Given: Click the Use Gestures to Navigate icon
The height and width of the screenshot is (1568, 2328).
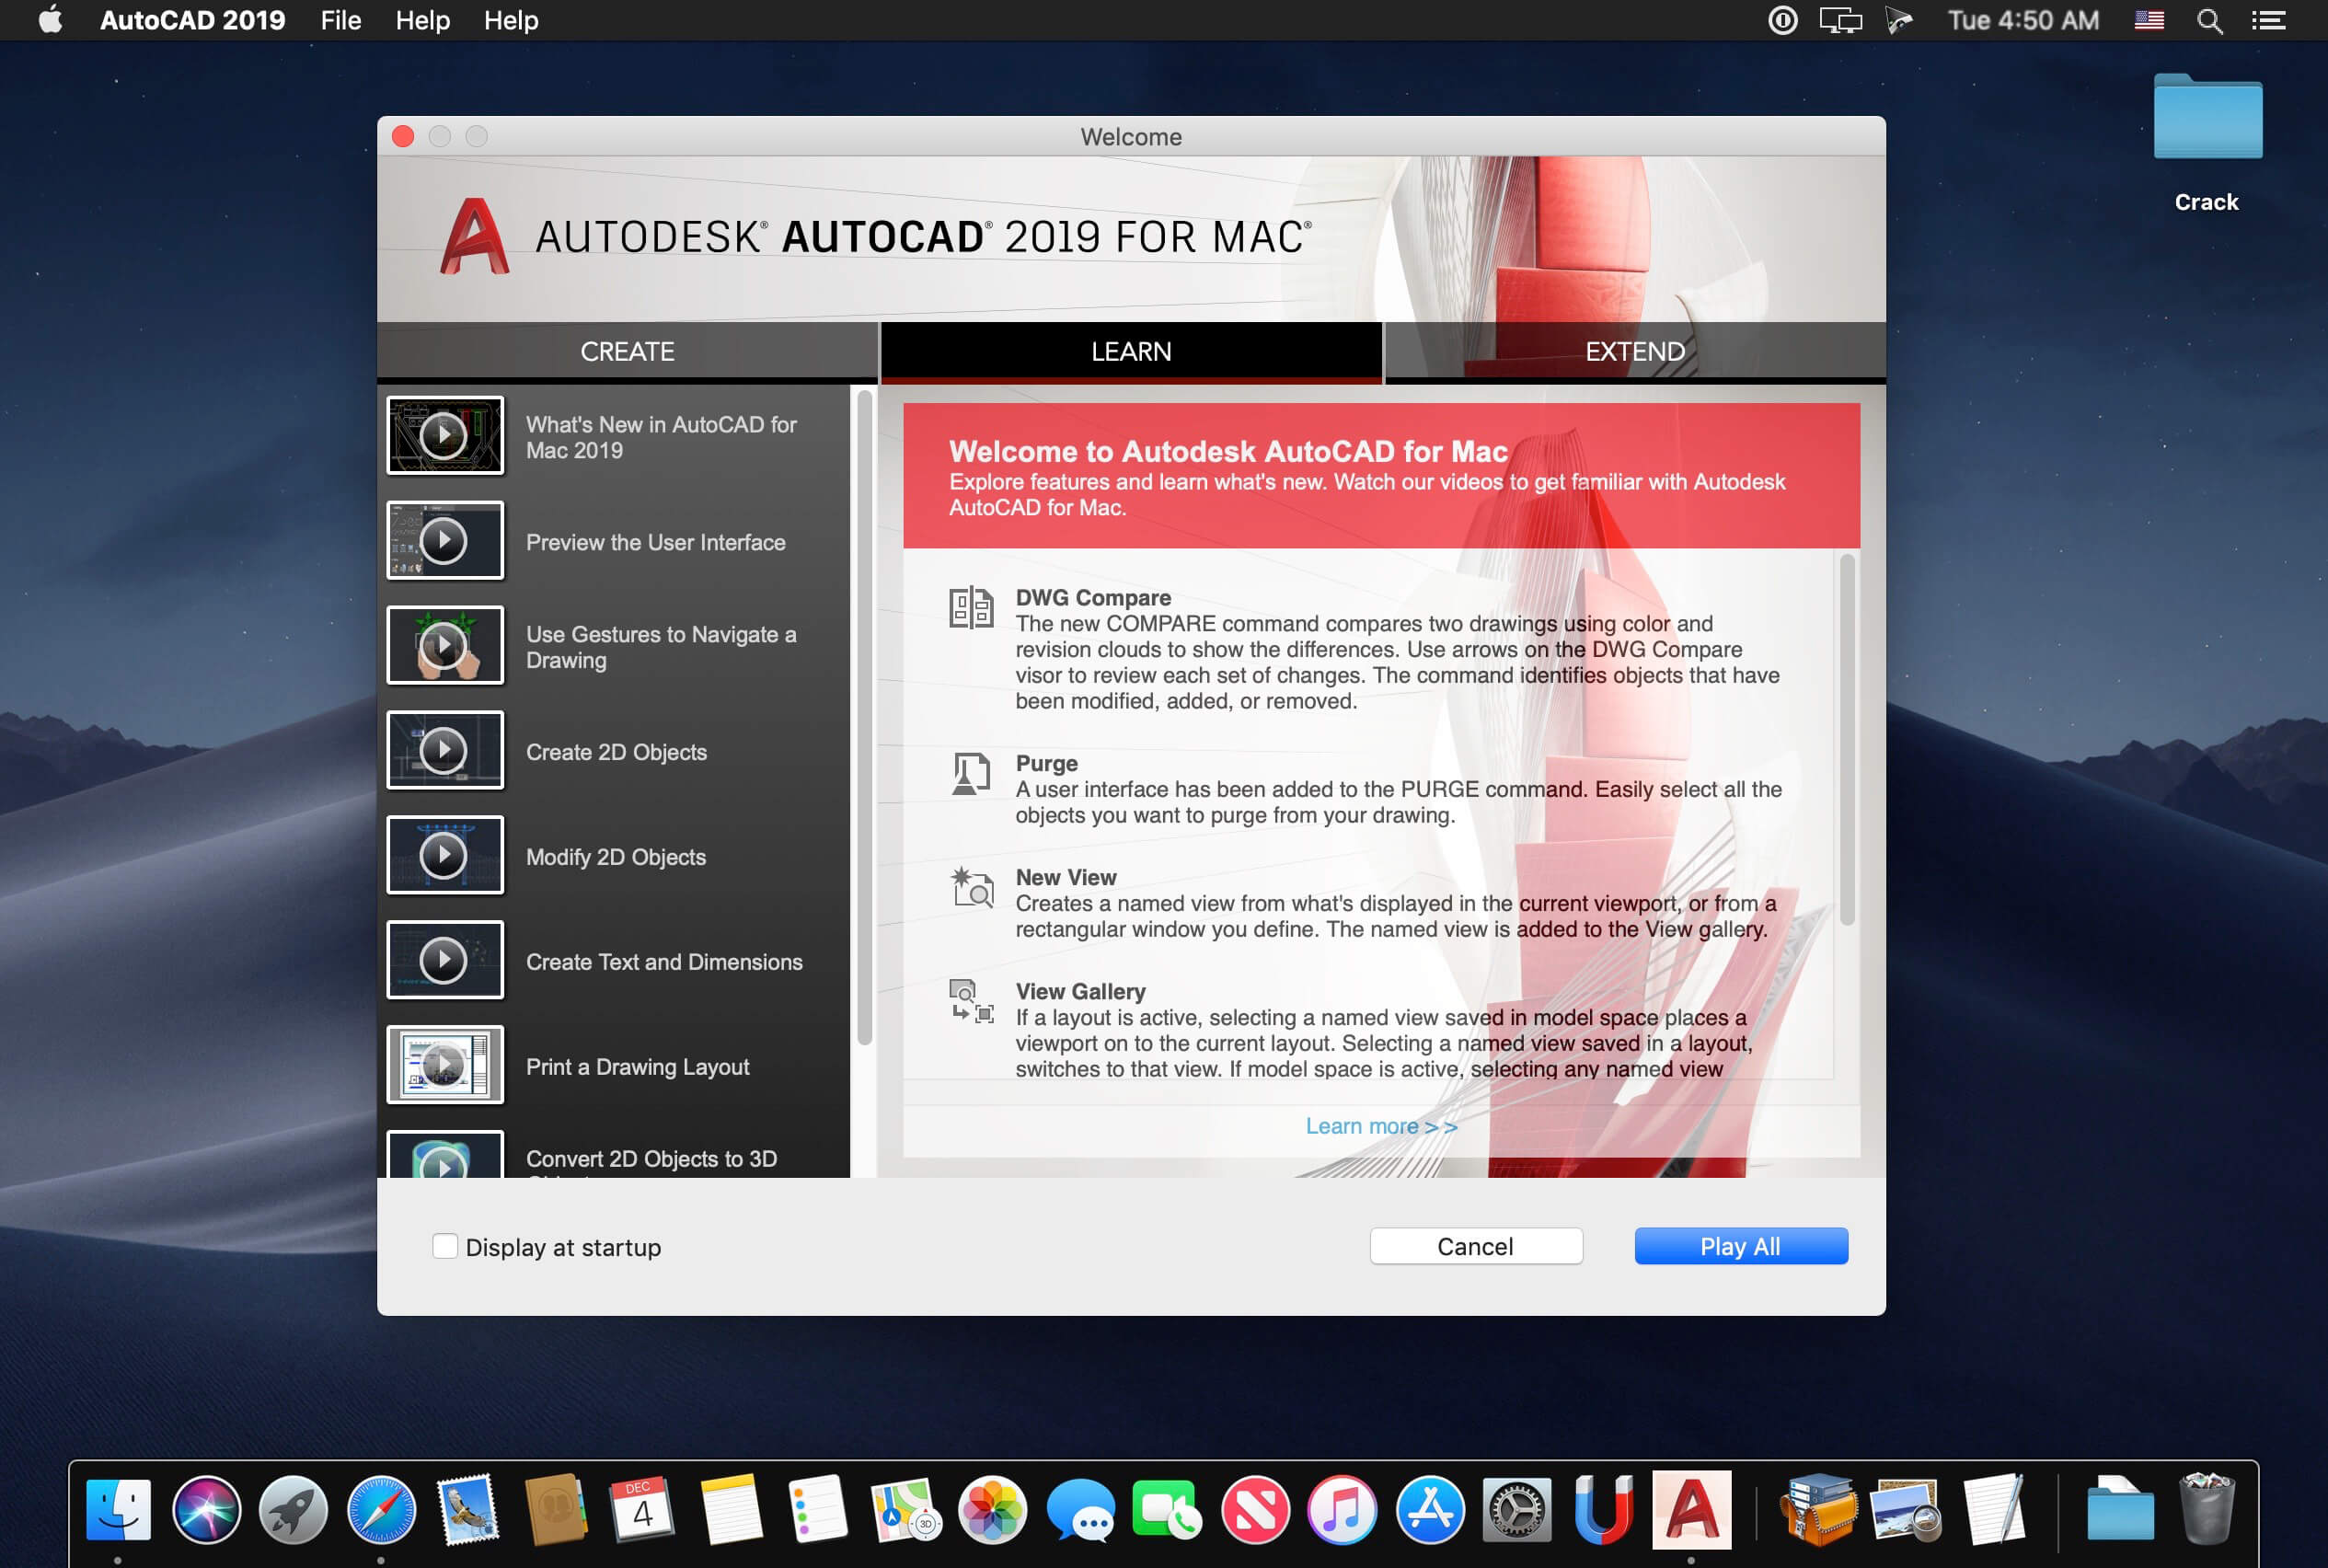Looking at the screenshot, I should point(444,646).
